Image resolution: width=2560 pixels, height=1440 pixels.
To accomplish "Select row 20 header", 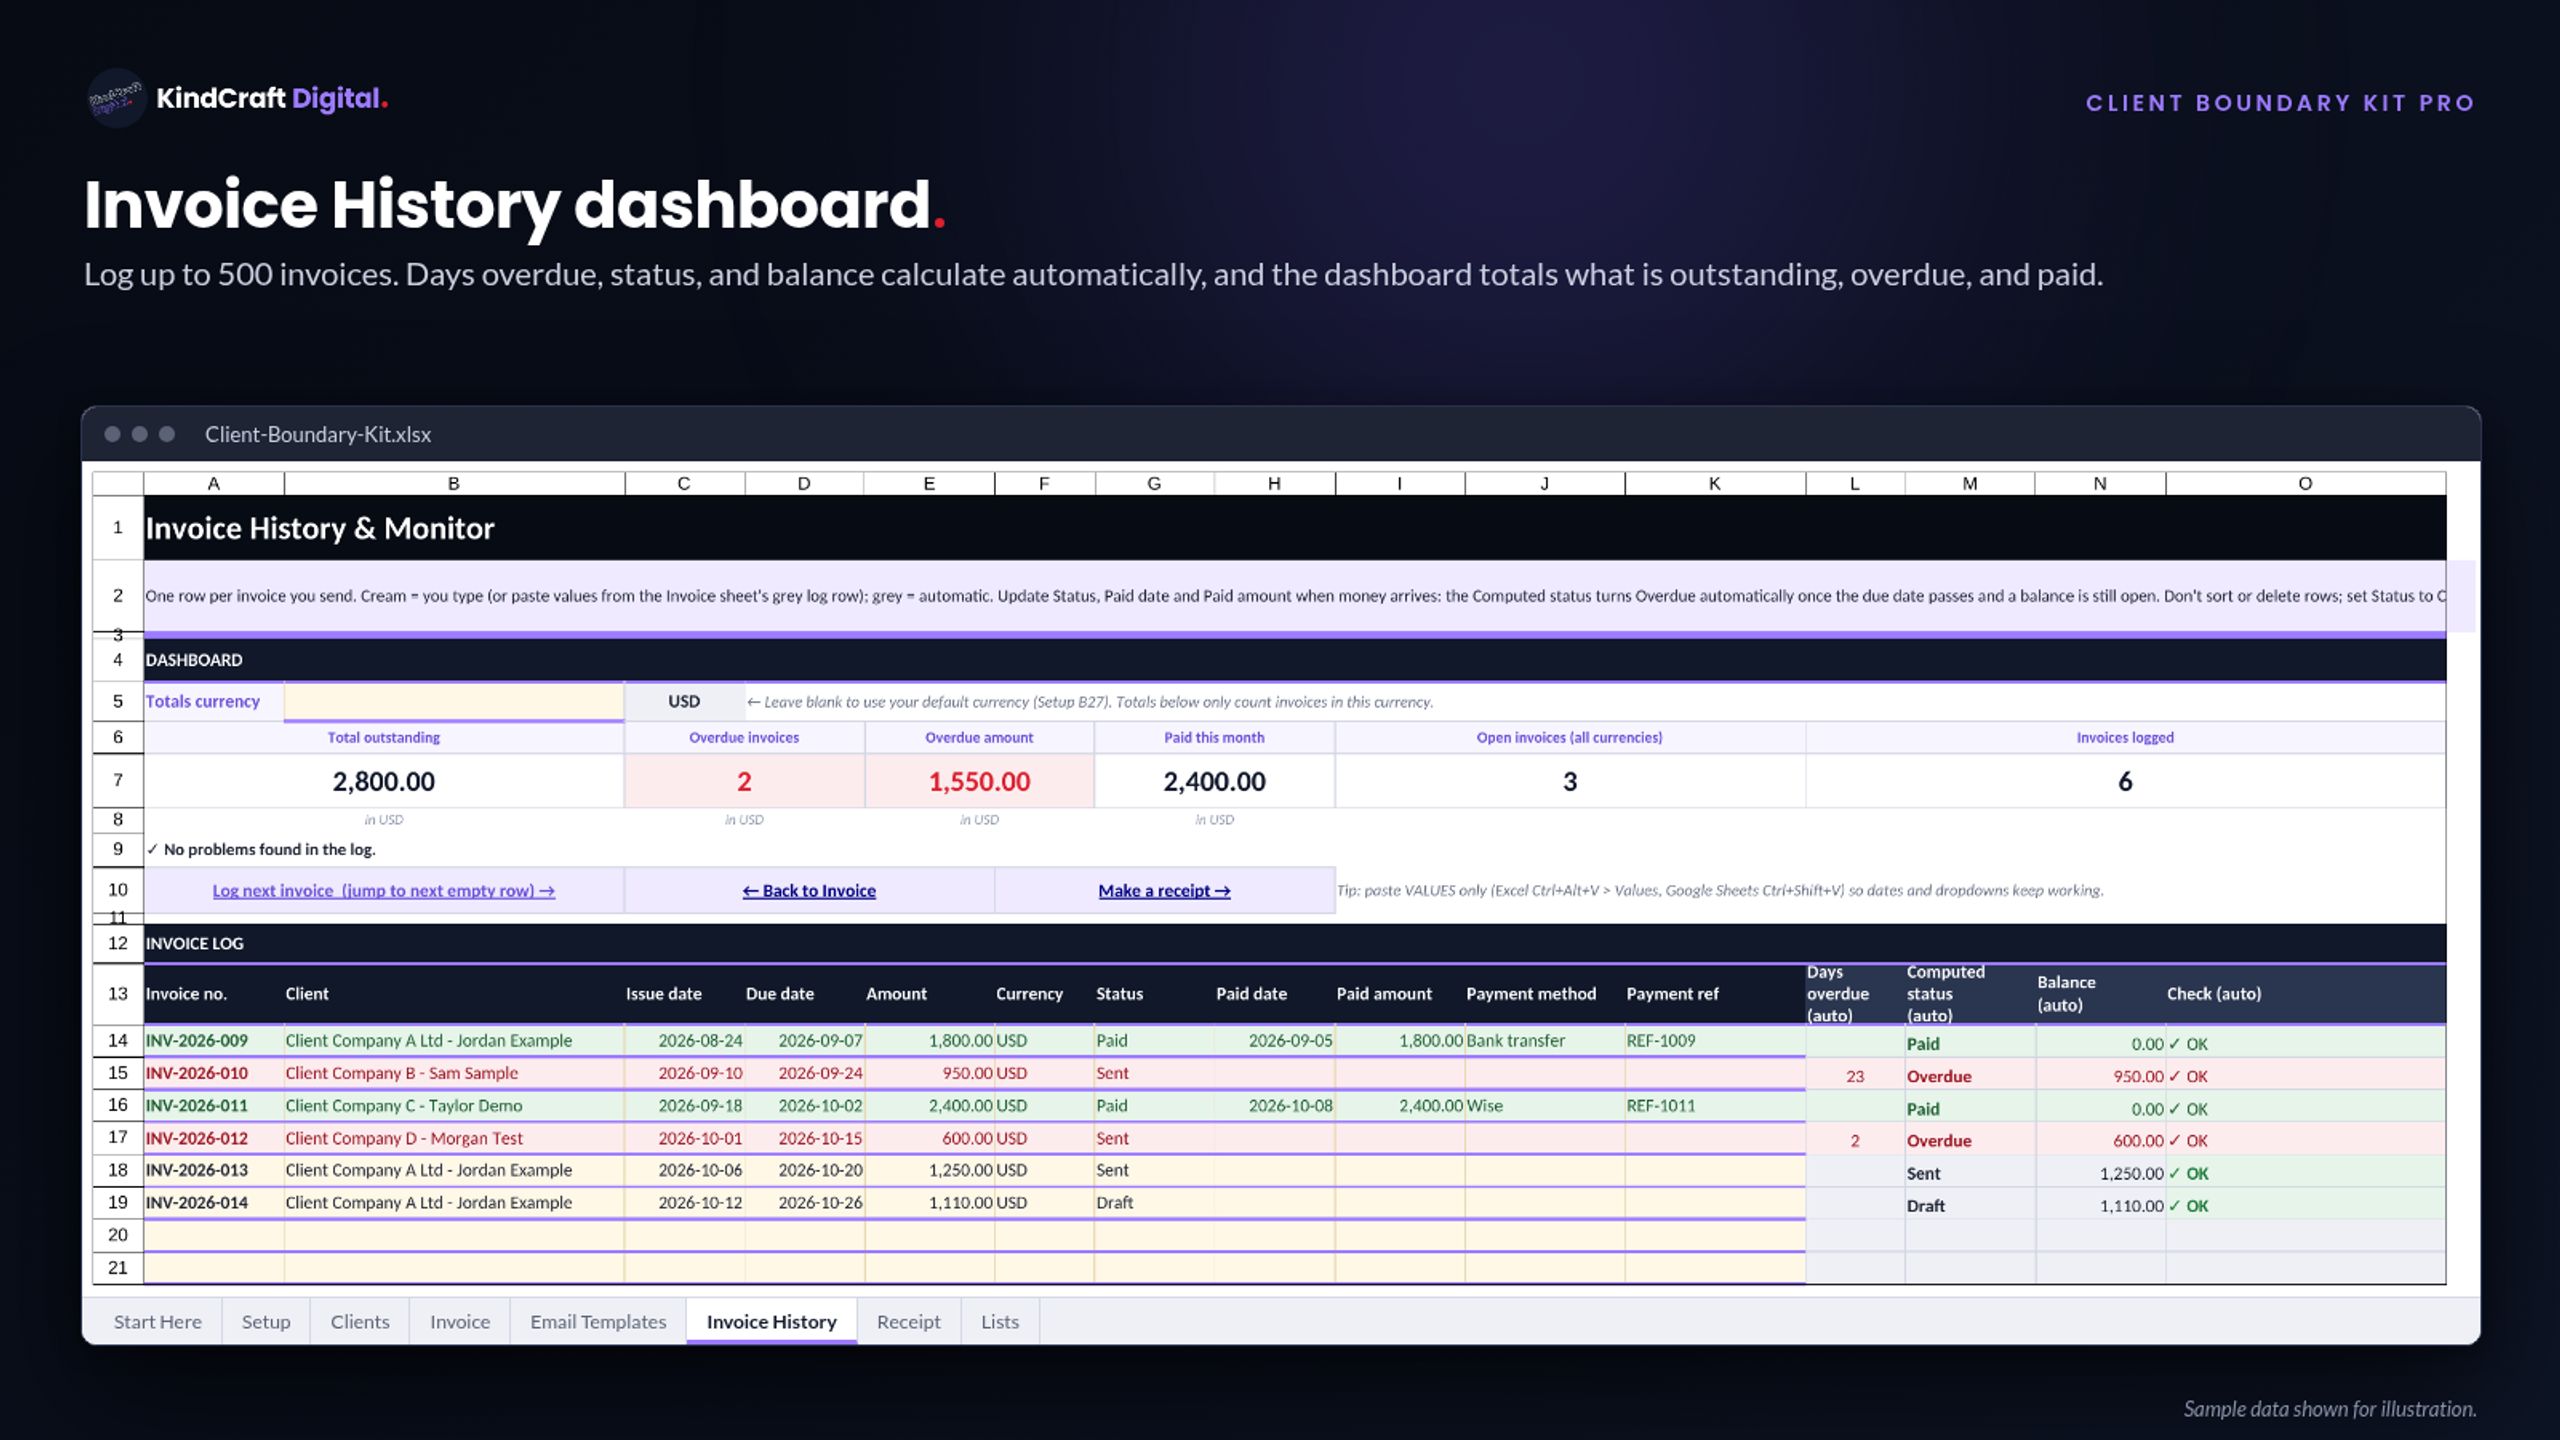I will pyautogui.click(x=118, y=1235).
